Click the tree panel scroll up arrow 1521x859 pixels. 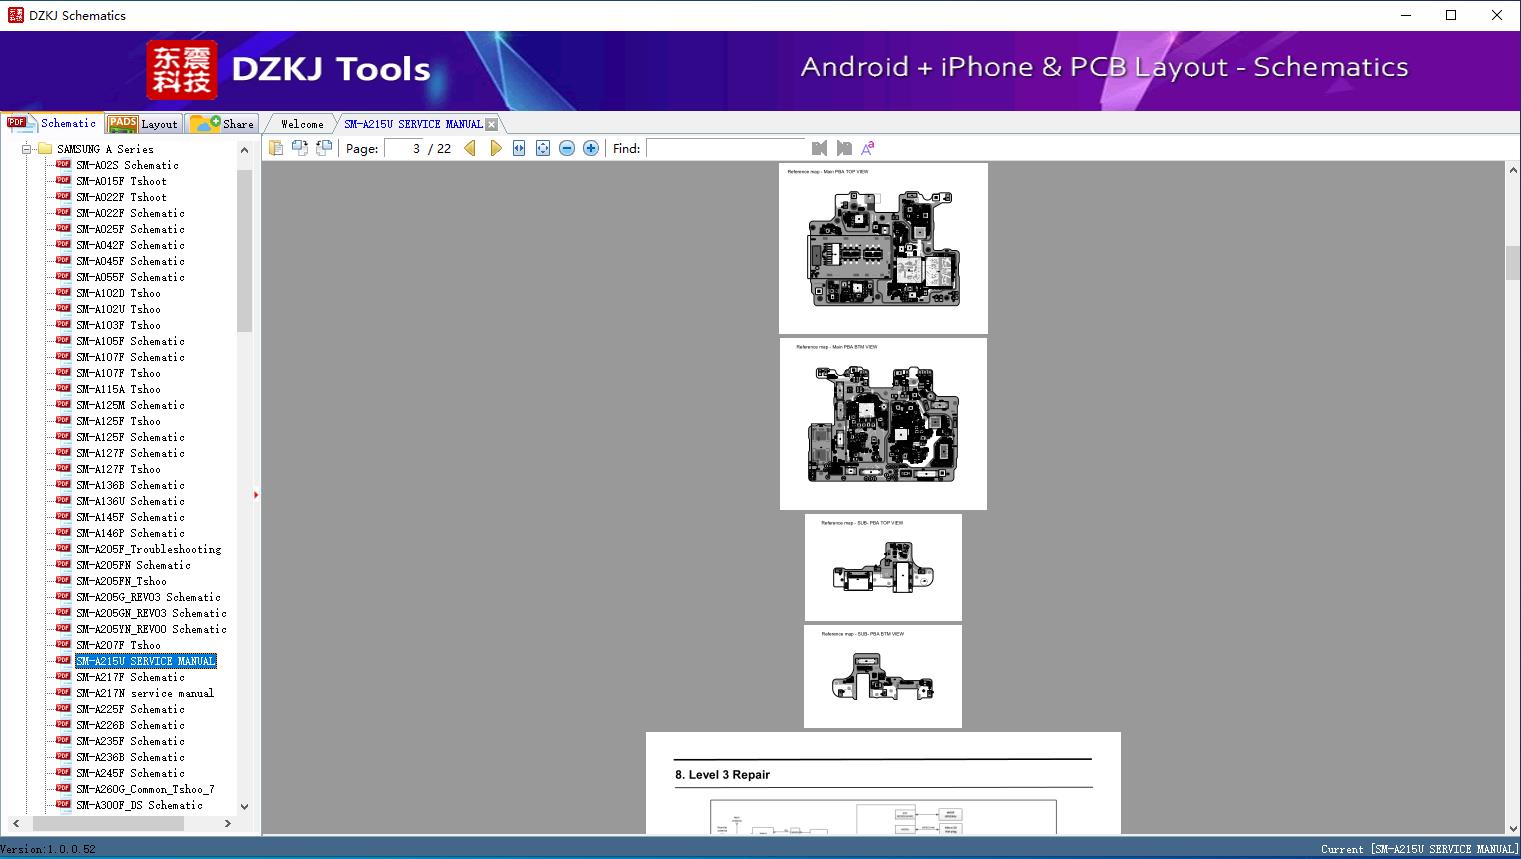pos(244,150)
